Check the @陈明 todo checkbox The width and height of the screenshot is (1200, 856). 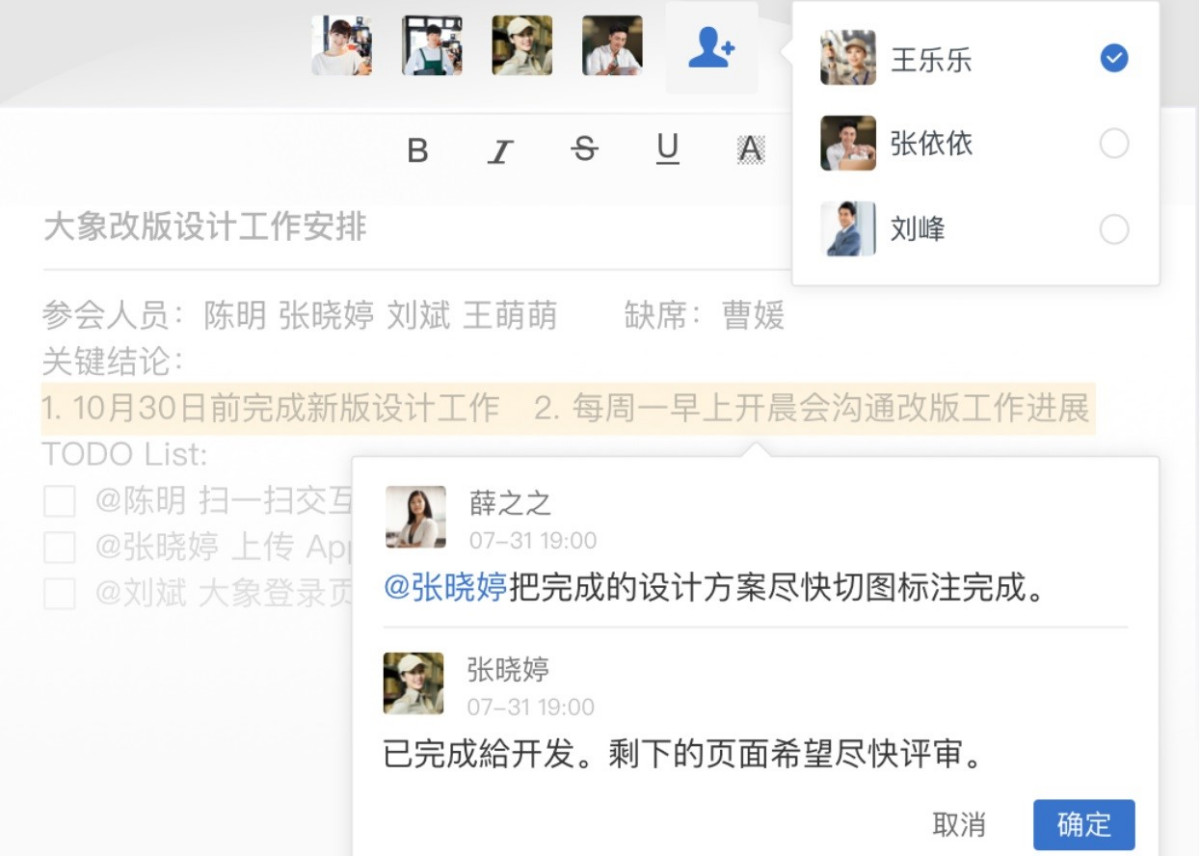(59, 501)
